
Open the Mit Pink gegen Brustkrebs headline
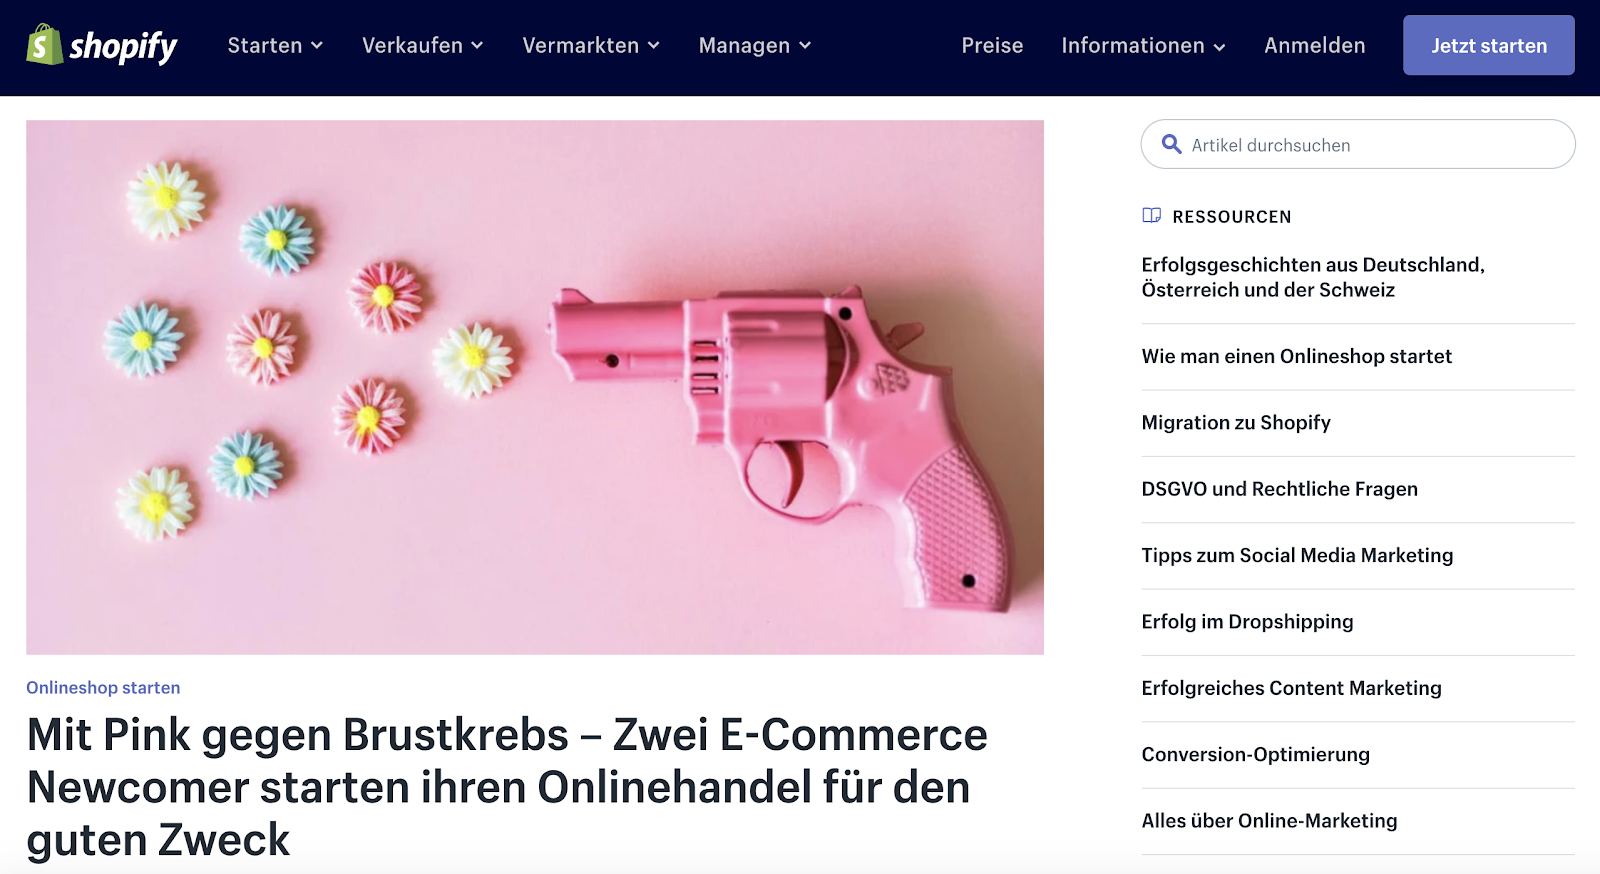coord(507,787)
